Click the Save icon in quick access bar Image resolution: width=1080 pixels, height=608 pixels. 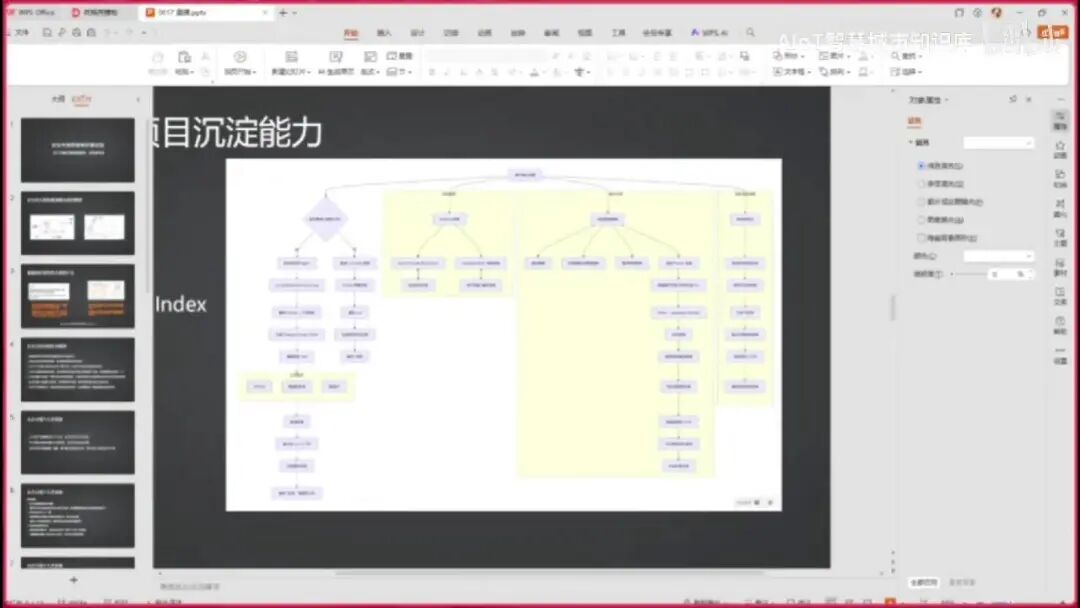(x=47, y=32)
